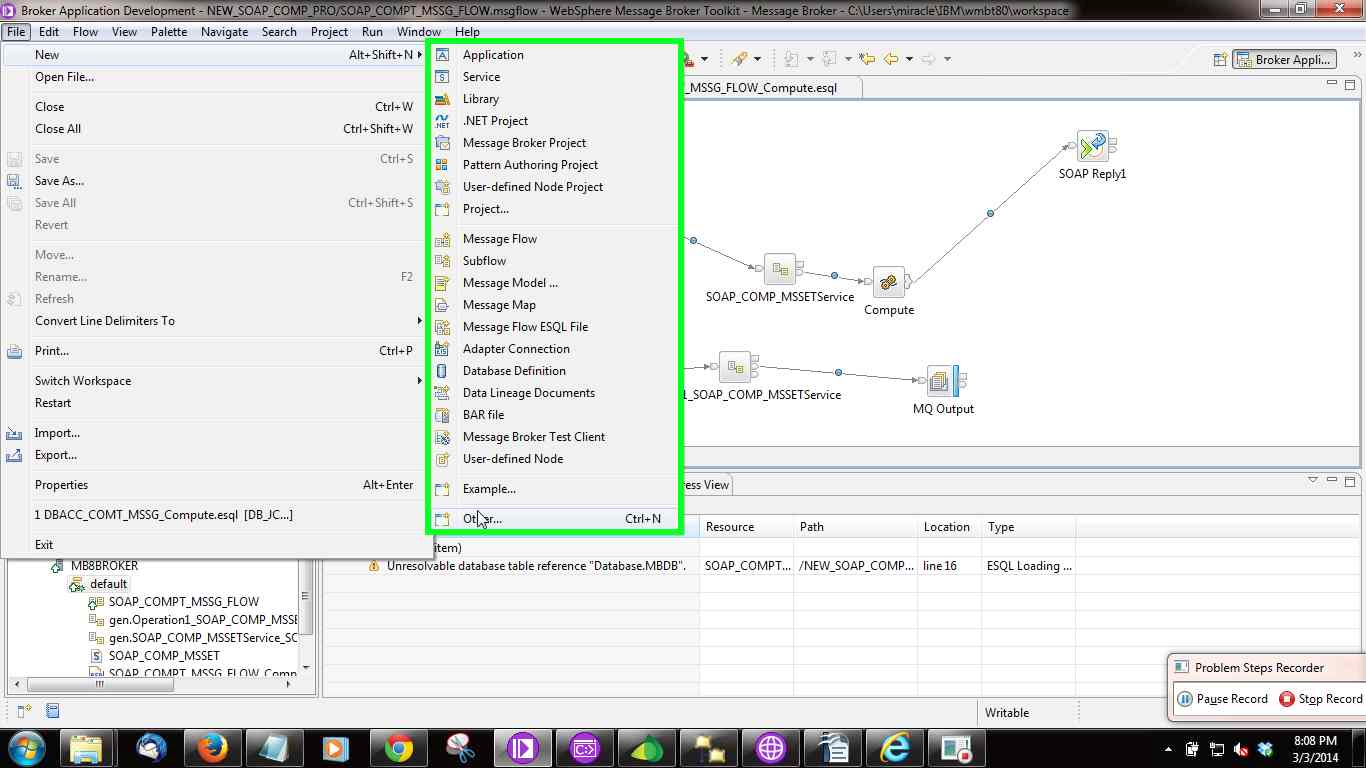
Task: Choose Other... in New submenu
Action: [555, 519]
